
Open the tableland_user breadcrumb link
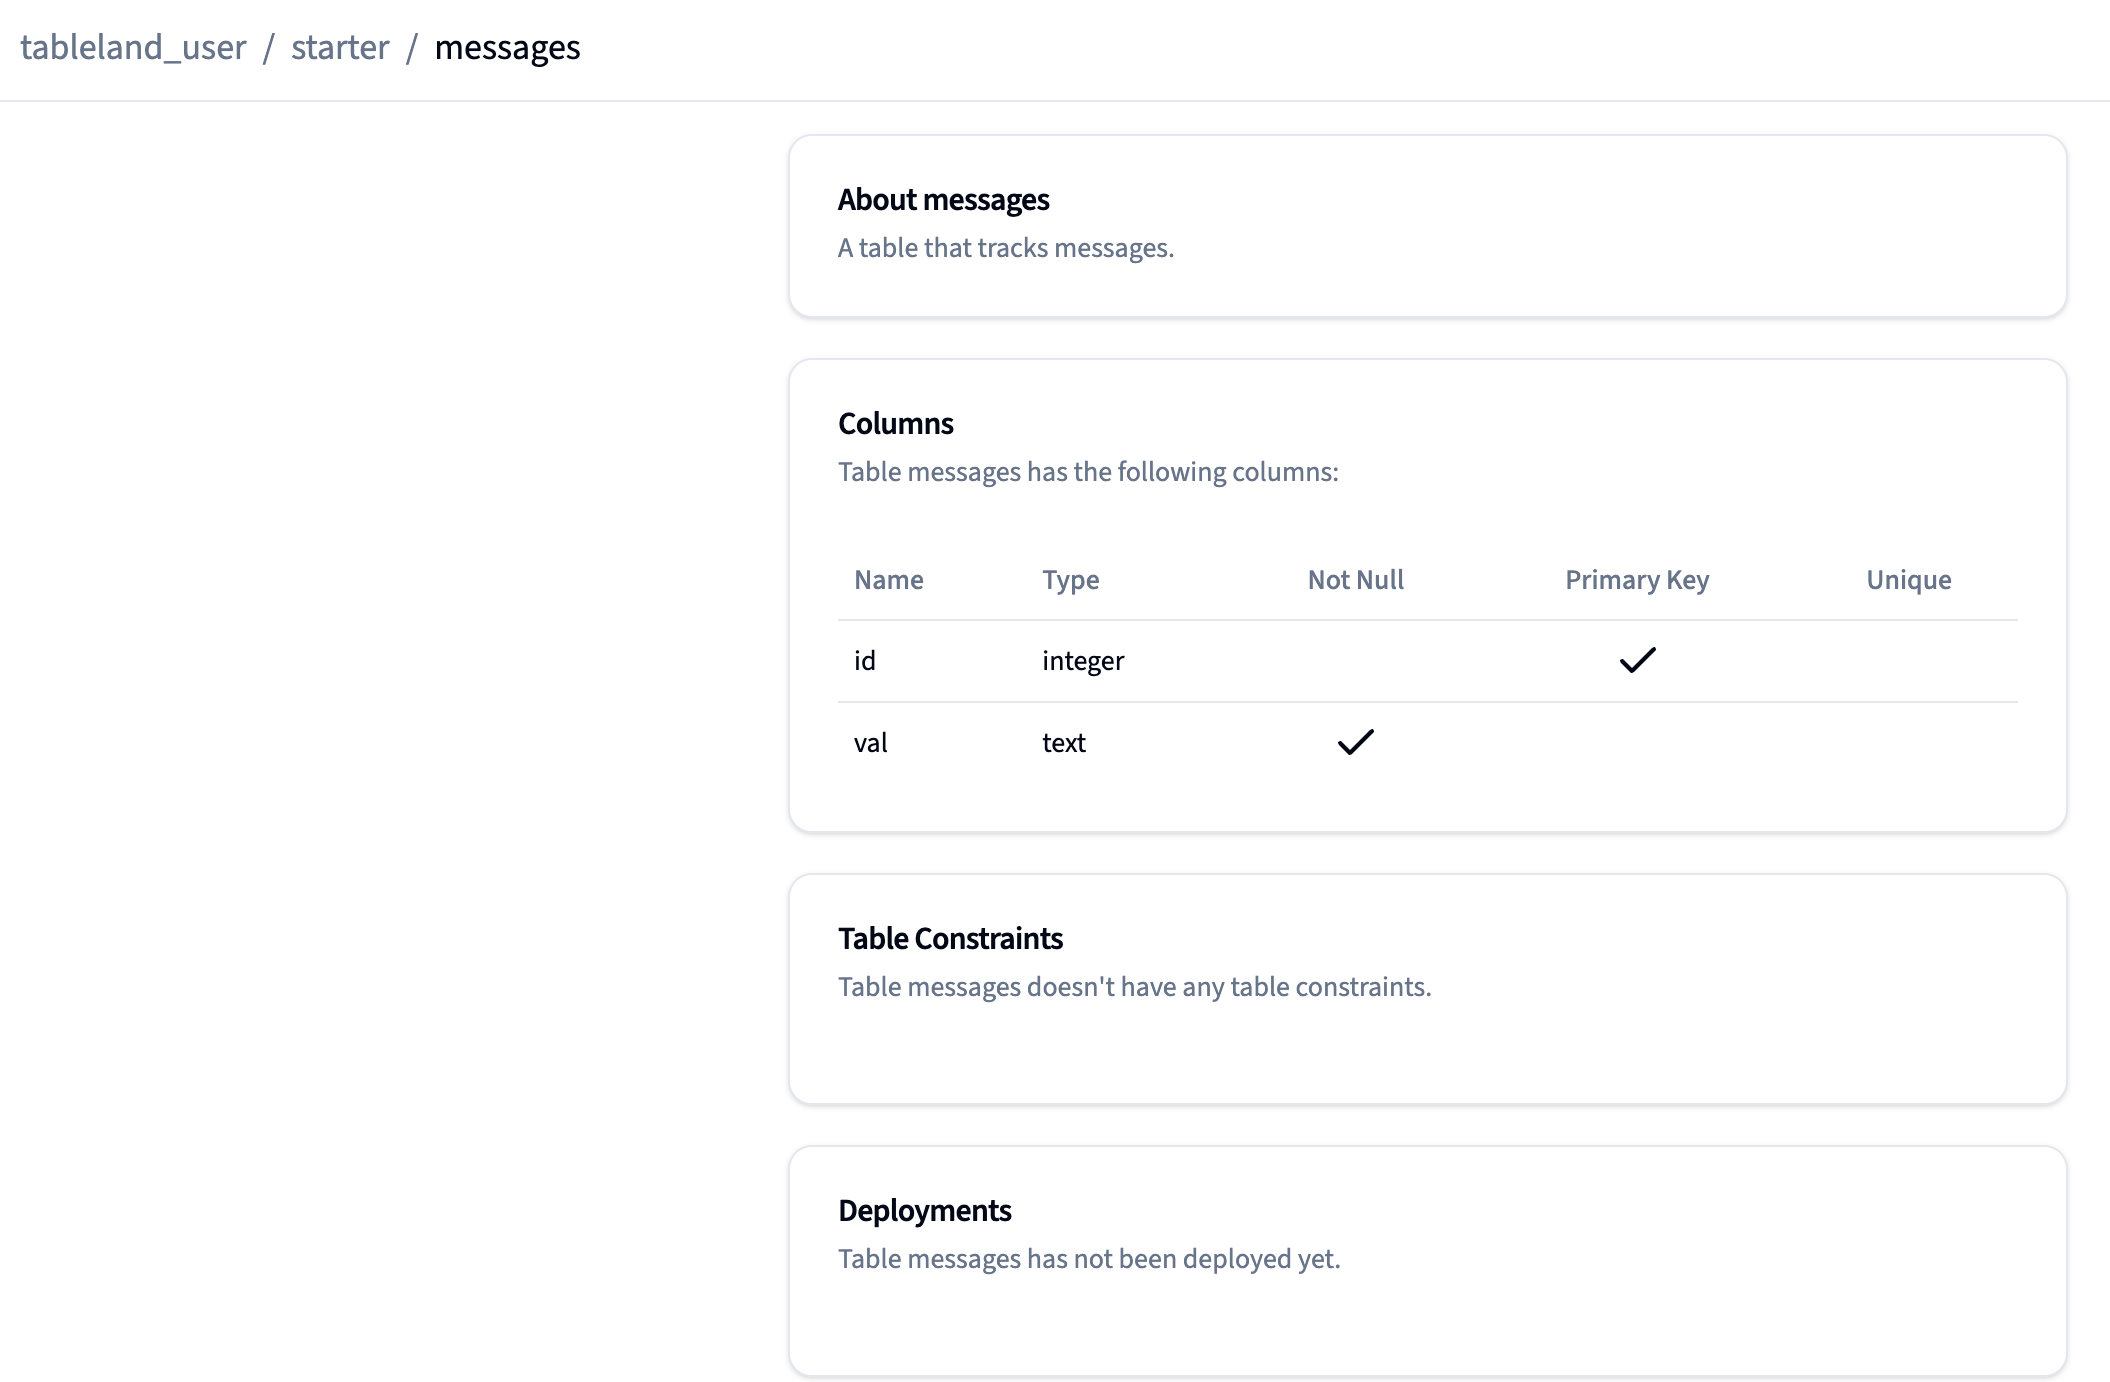133,47
